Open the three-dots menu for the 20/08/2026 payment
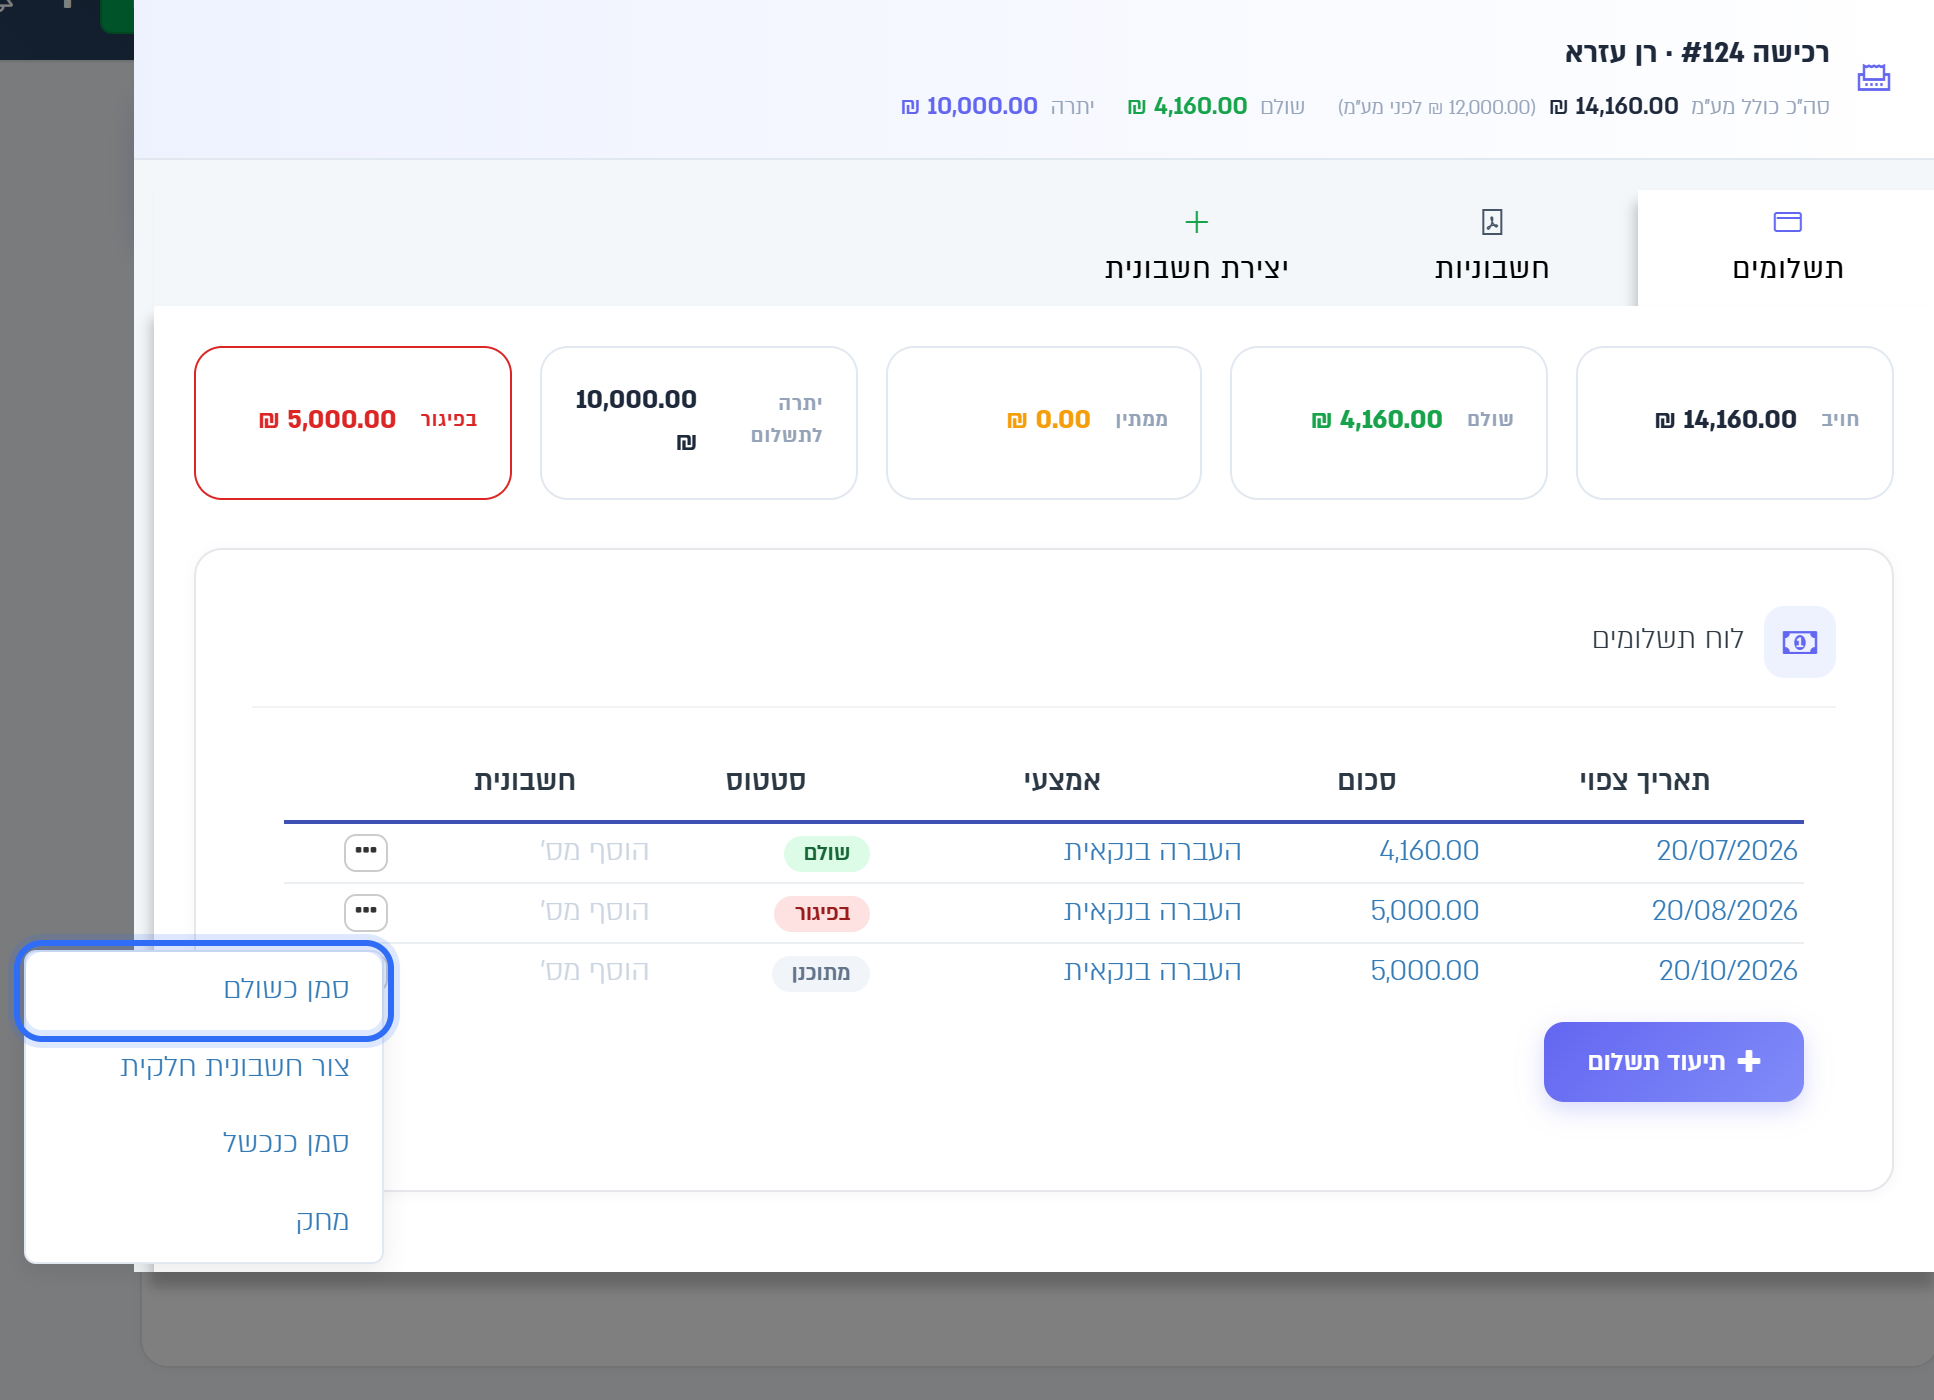The image size is (1934, 1400). click(x=366, y=912)
